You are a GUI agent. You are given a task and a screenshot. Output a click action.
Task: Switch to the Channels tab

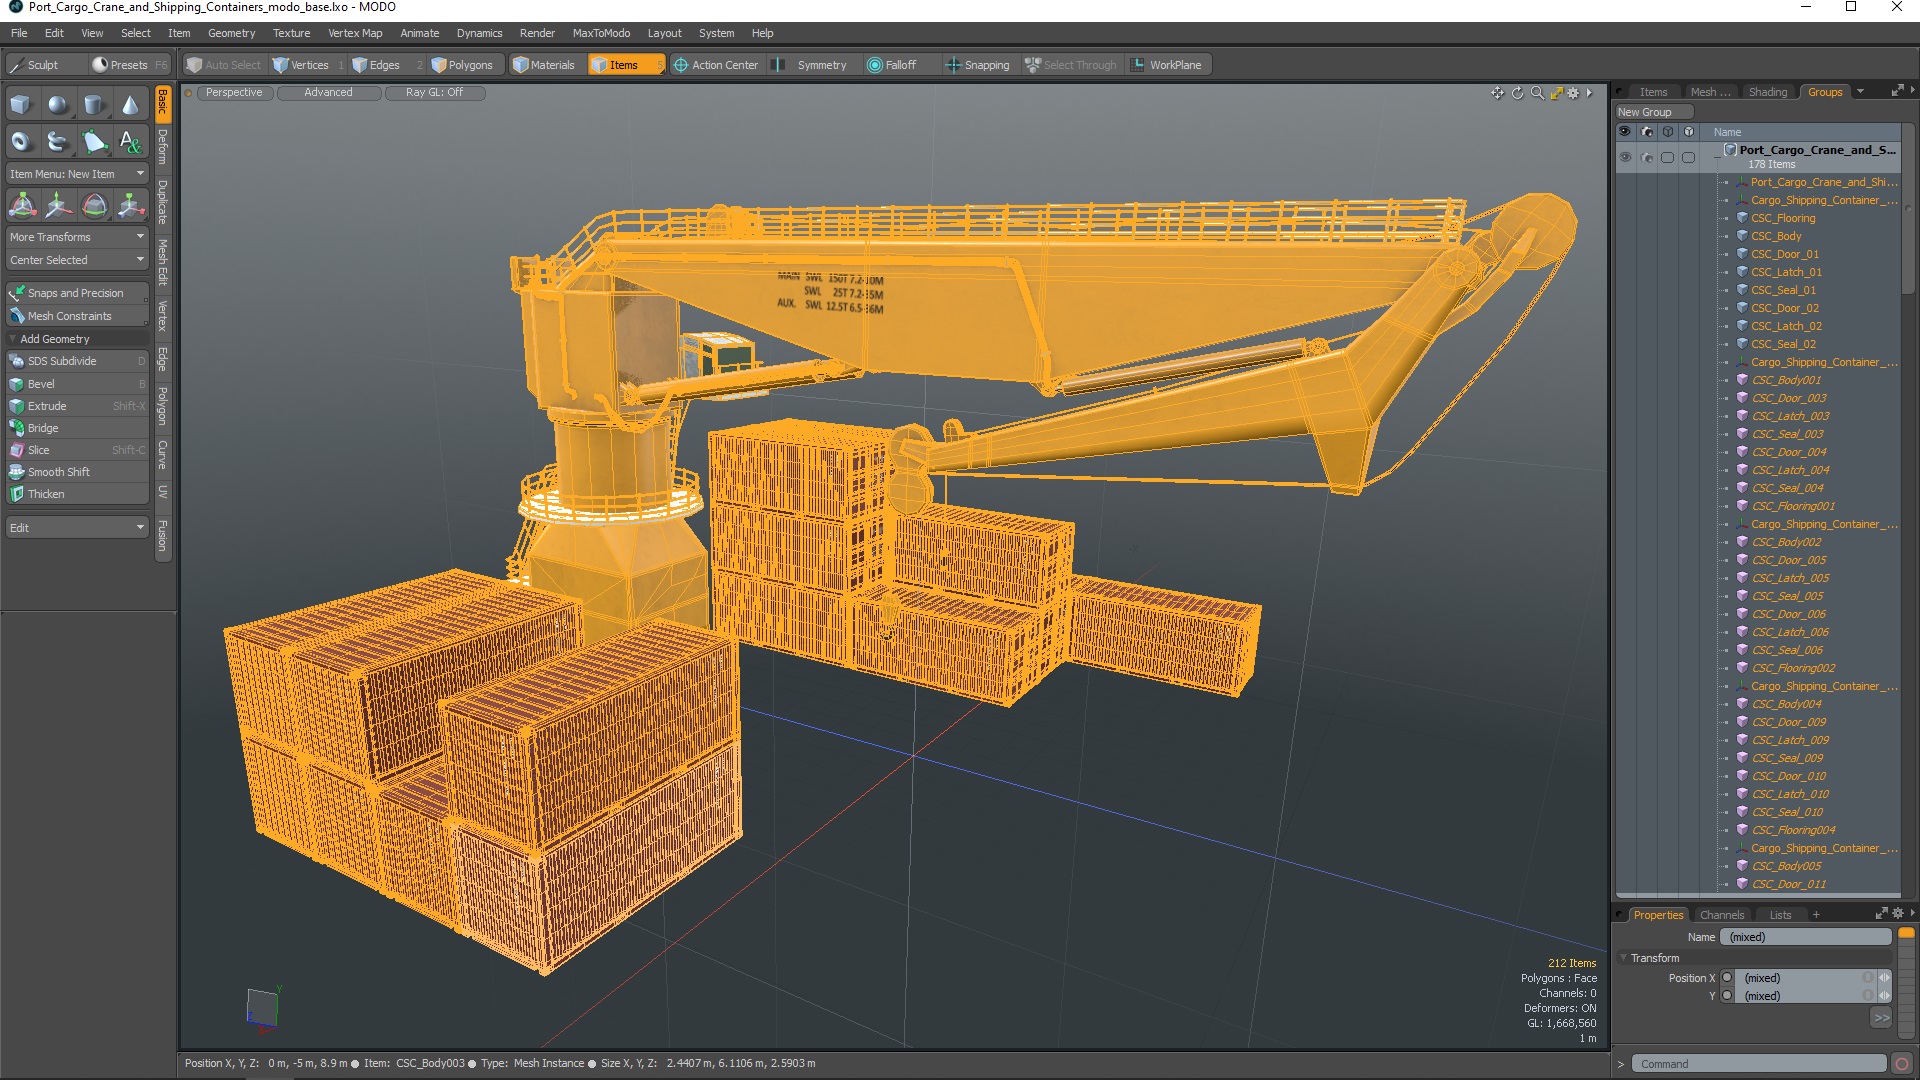1721,915
